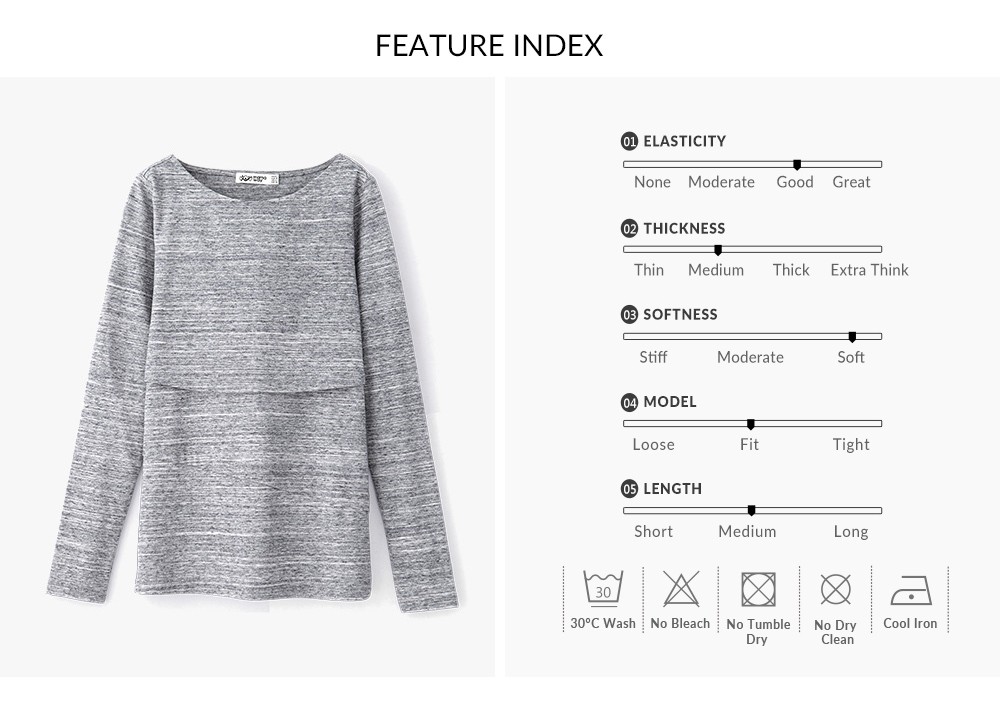1000x702 pixels.
Task: Click the No Dry Clean circle icon
Action: (835, 589)
